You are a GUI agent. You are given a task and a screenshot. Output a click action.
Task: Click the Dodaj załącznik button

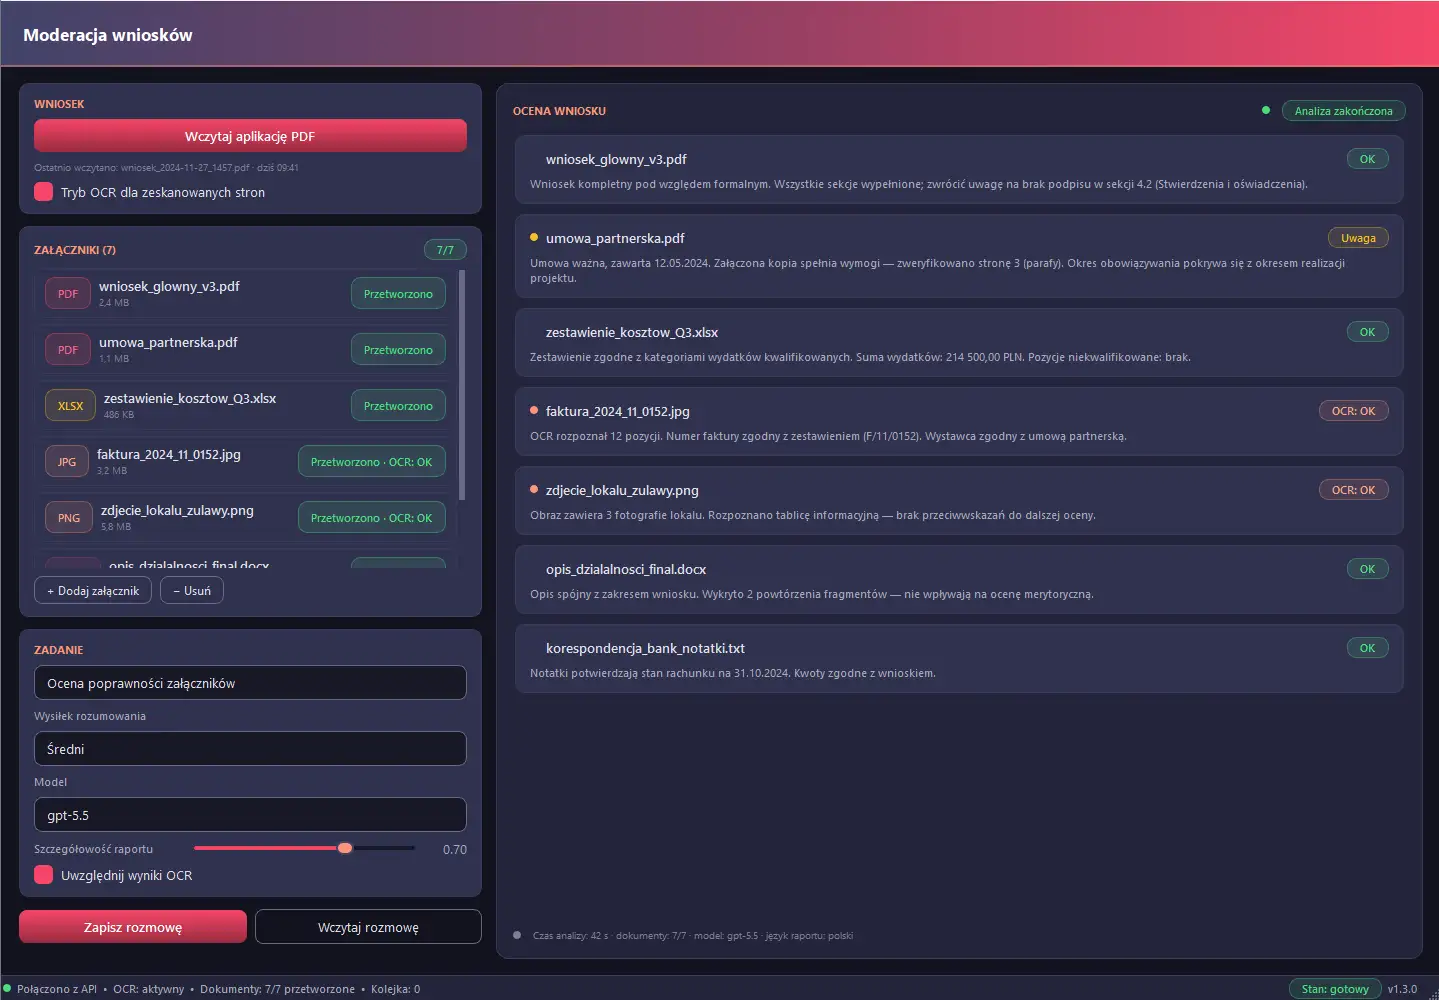(x=93, y=591)
